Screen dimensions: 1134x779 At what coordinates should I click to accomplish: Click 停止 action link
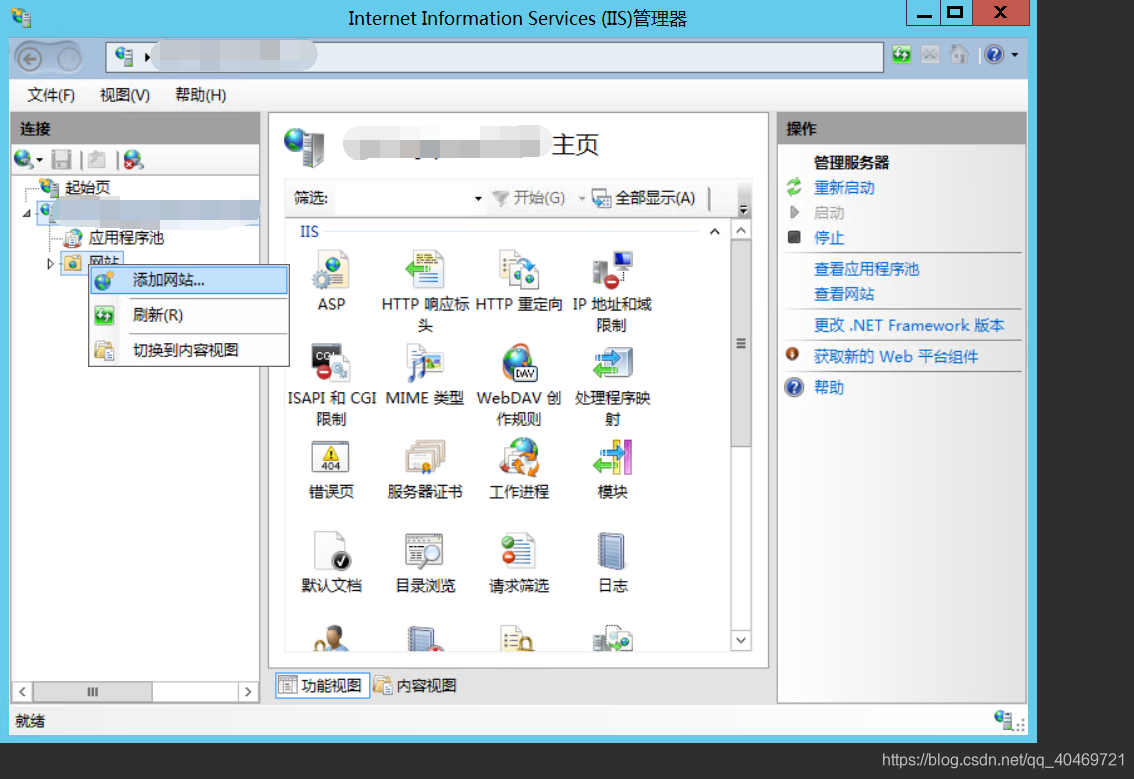[x=829, y=237]
